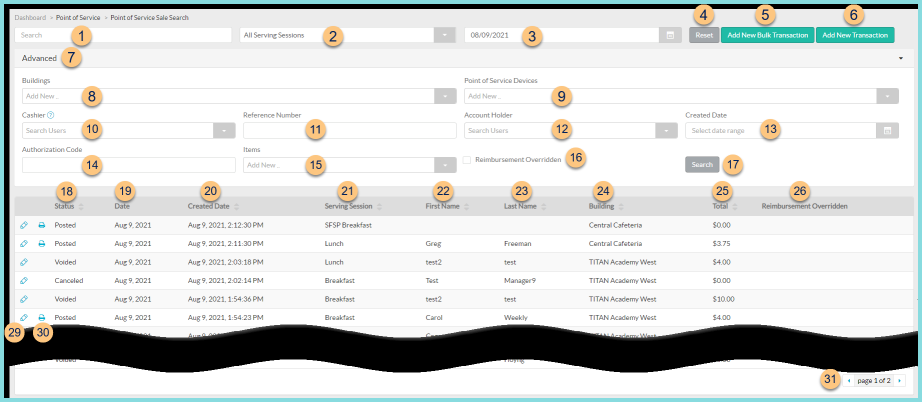The height and width of the screenshot is (402, 922).
Task: Click Add New Transaction button
Action: (x=855, y=35)
